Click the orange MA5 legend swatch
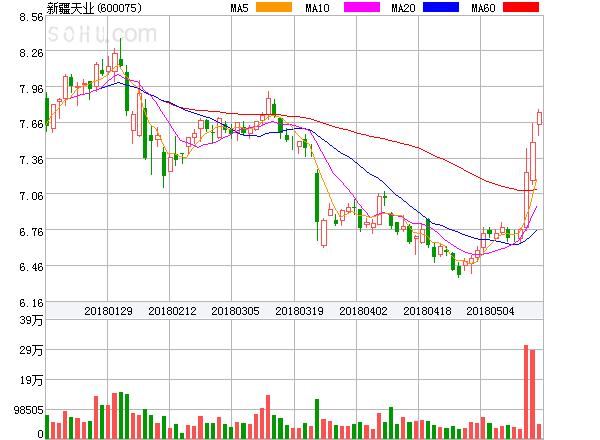This screenshot has width=600, height=440. (274, 7)
